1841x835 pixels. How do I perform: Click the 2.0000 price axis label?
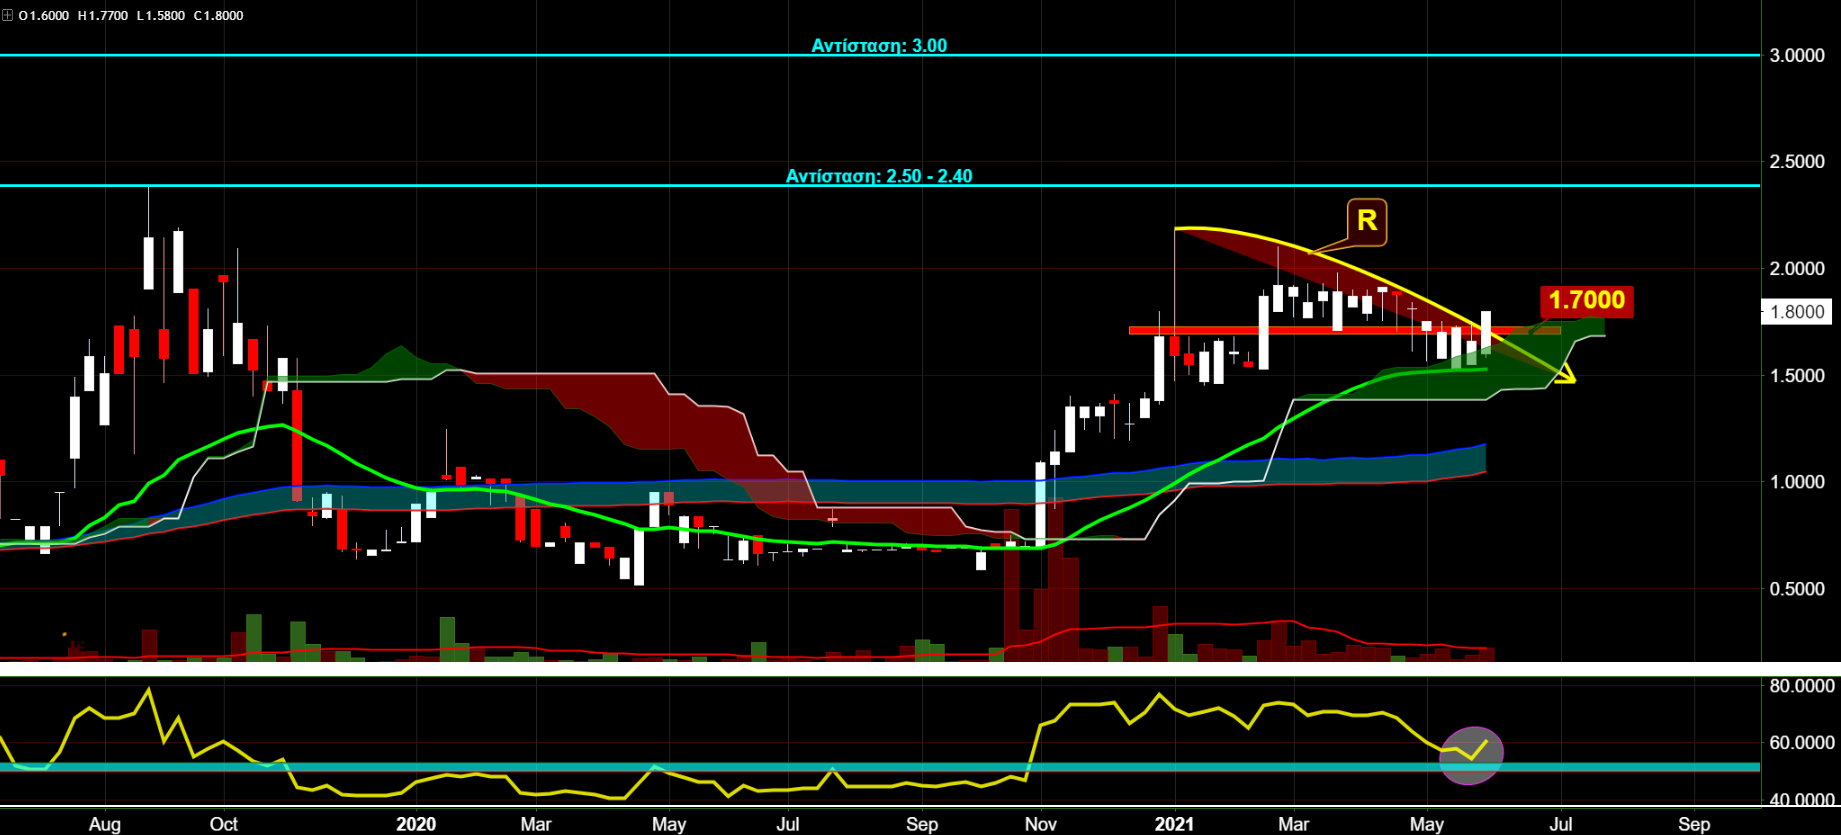tap(1797, 269)
